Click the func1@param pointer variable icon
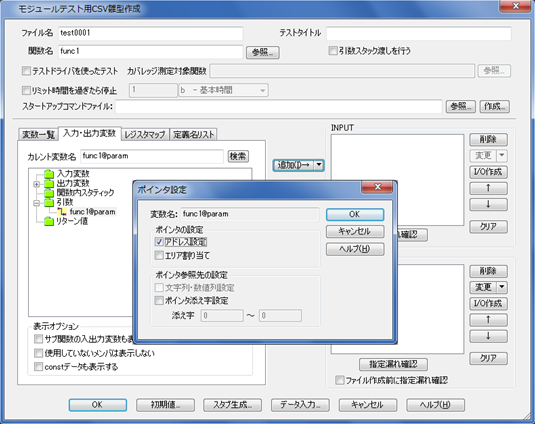 [x=62, y=212]
